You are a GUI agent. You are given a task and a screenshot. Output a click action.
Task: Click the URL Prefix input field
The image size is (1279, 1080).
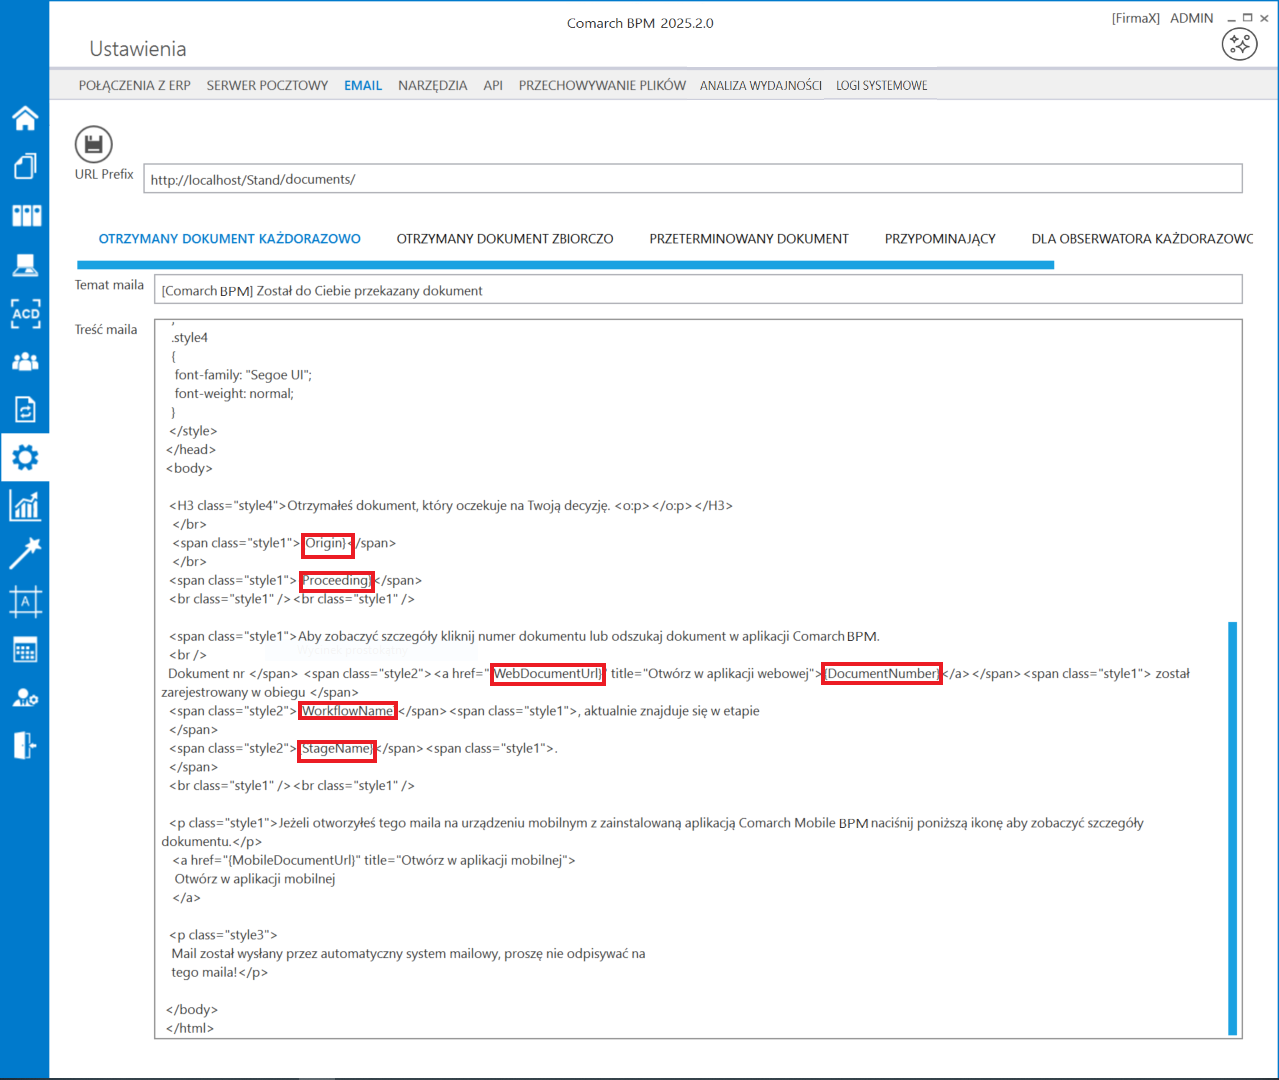(693, 179)
